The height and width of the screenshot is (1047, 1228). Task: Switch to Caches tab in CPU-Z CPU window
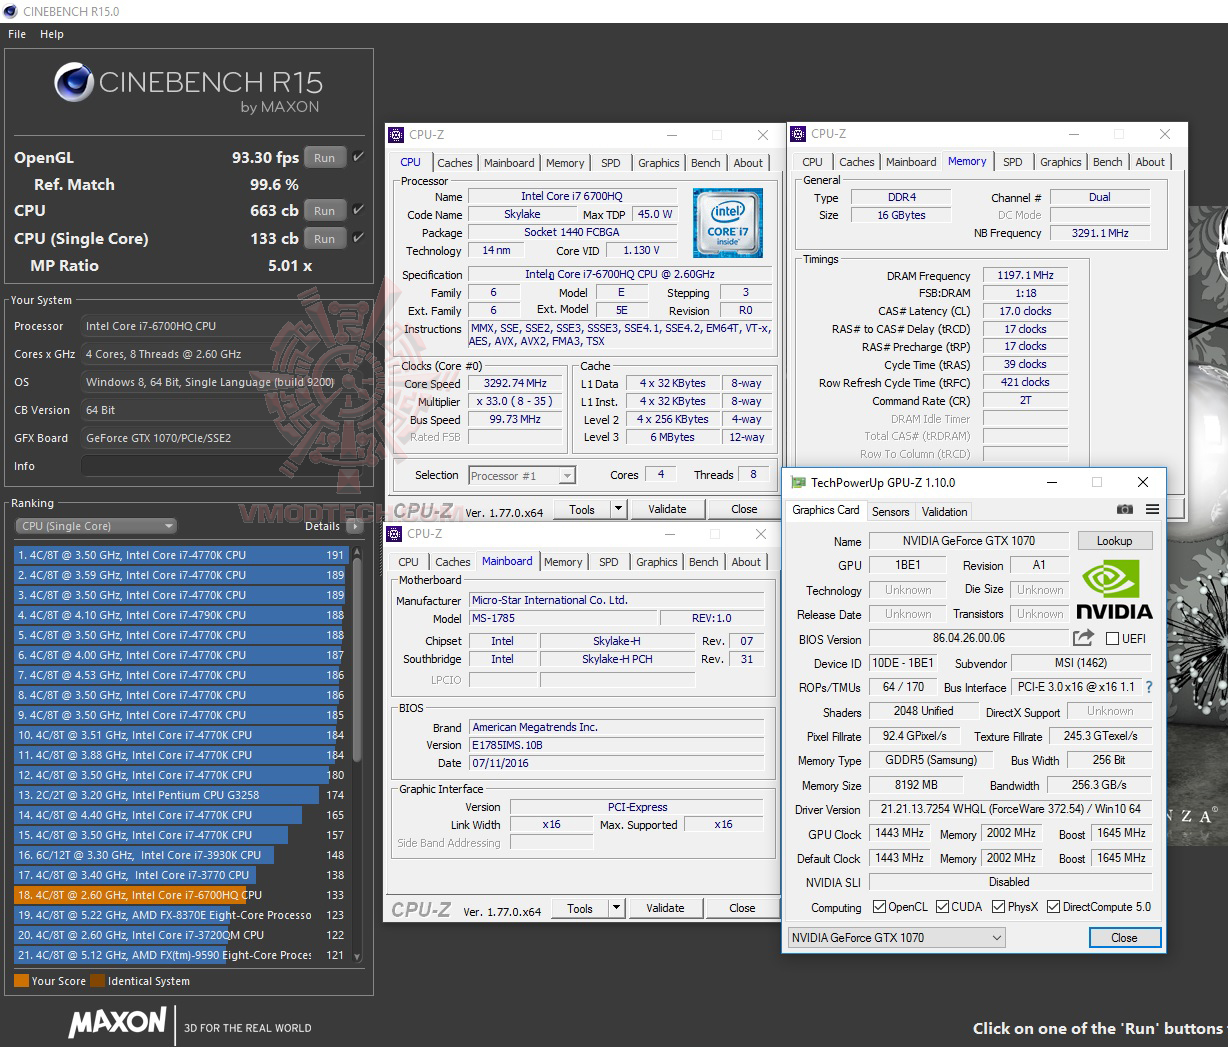pos(454,163)
